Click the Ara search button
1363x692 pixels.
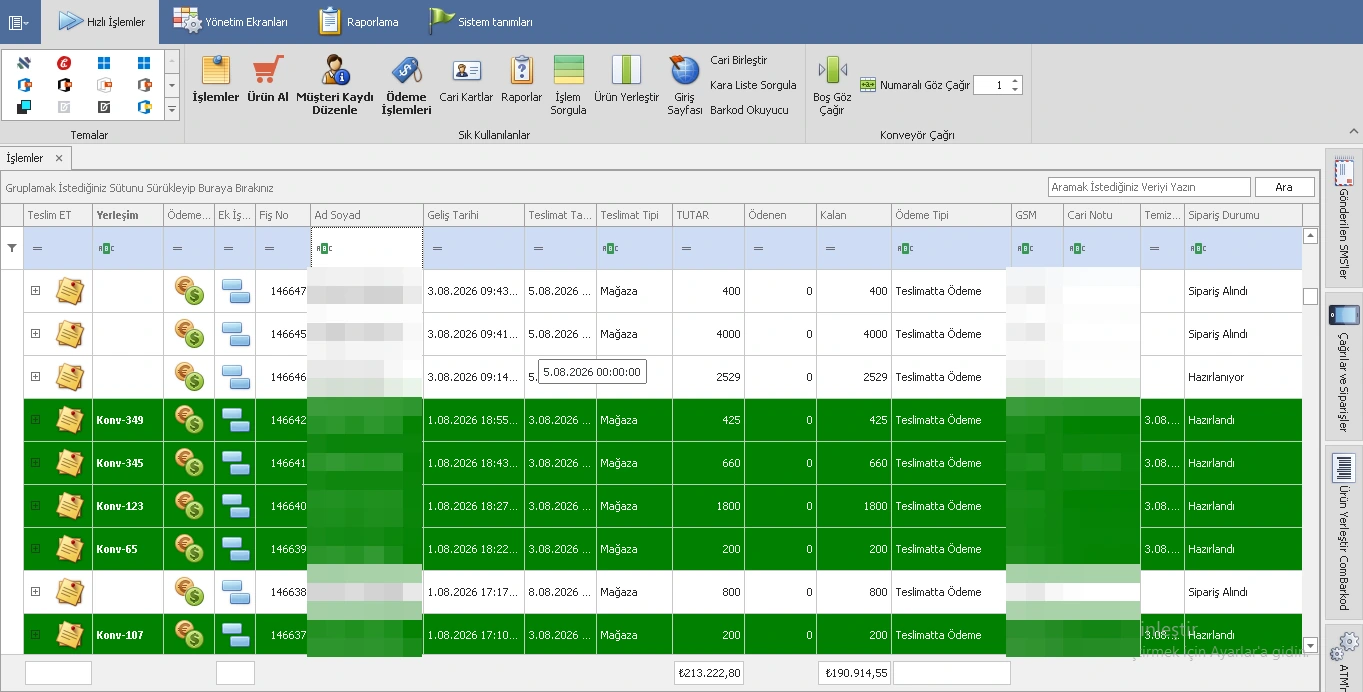(x=1284, y=187)
